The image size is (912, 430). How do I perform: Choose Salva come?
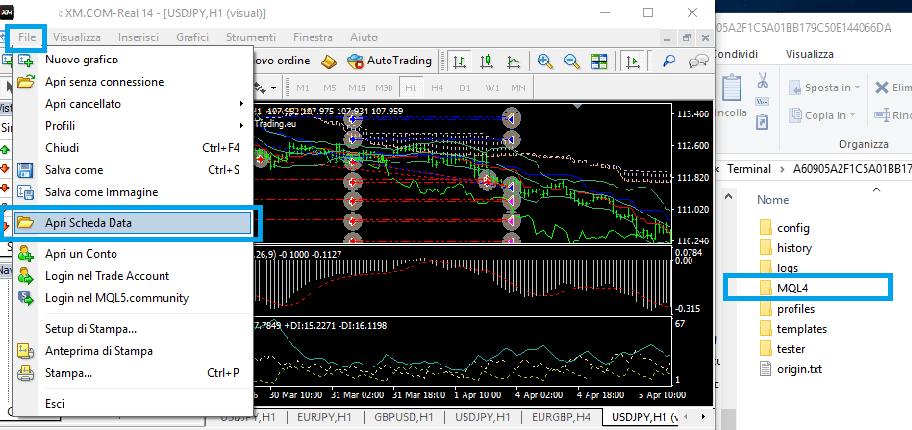tap(133, 170)
